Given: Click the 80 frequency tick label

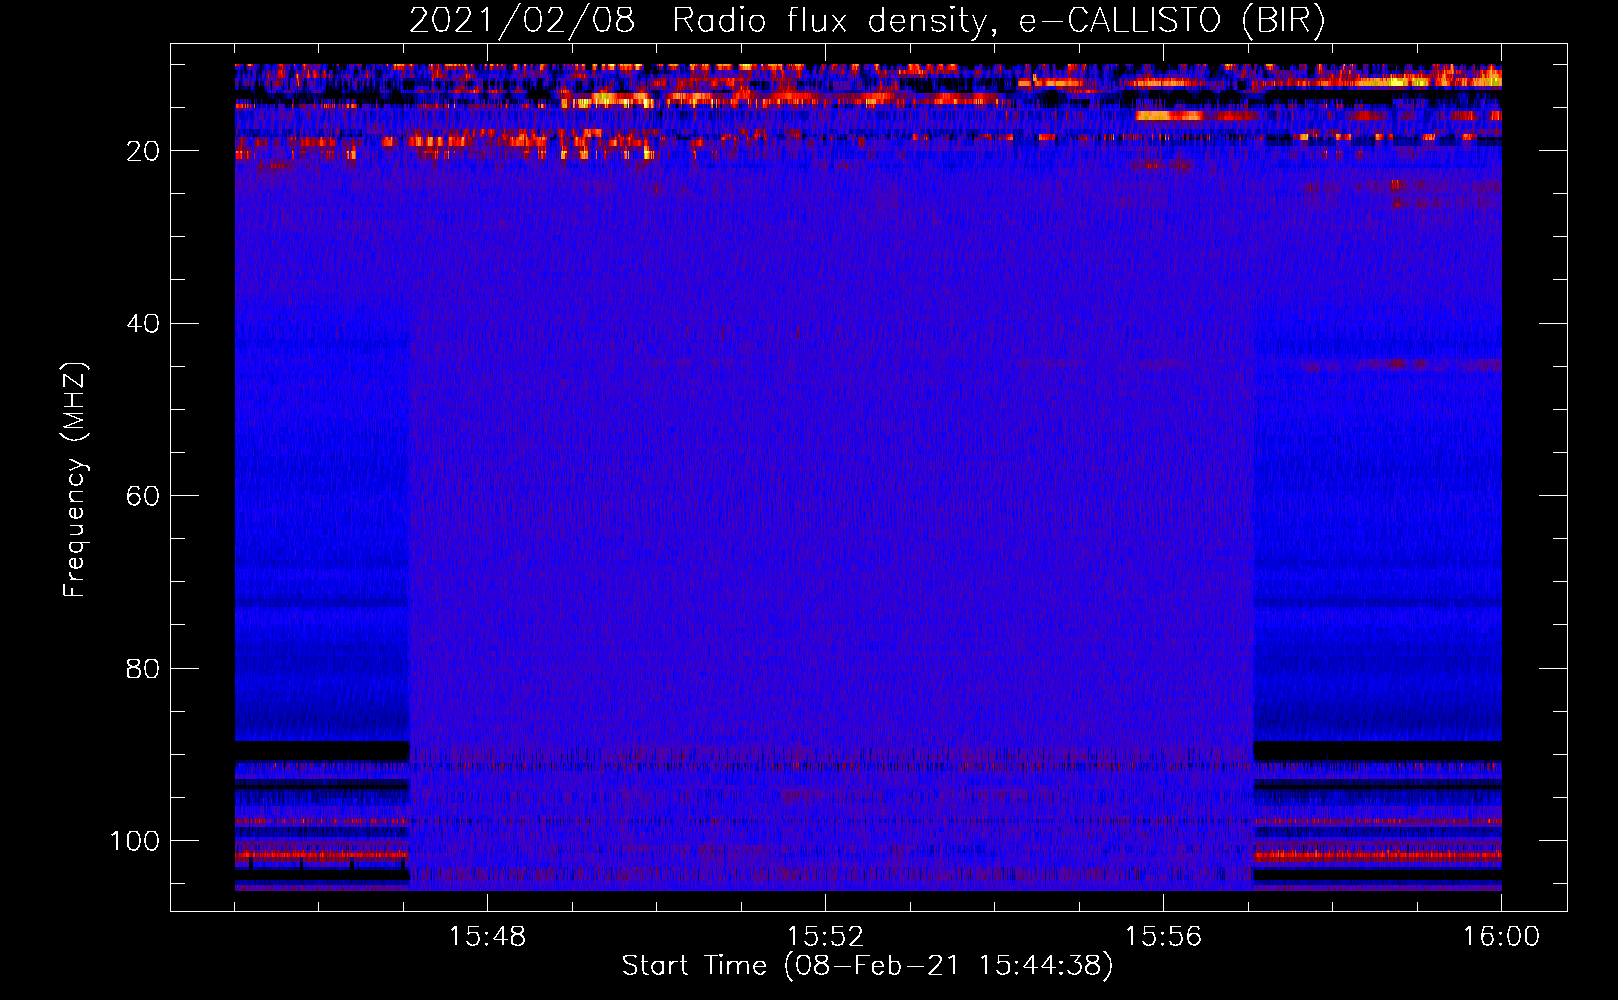Looking at the screenshot, I should (143, 668).
